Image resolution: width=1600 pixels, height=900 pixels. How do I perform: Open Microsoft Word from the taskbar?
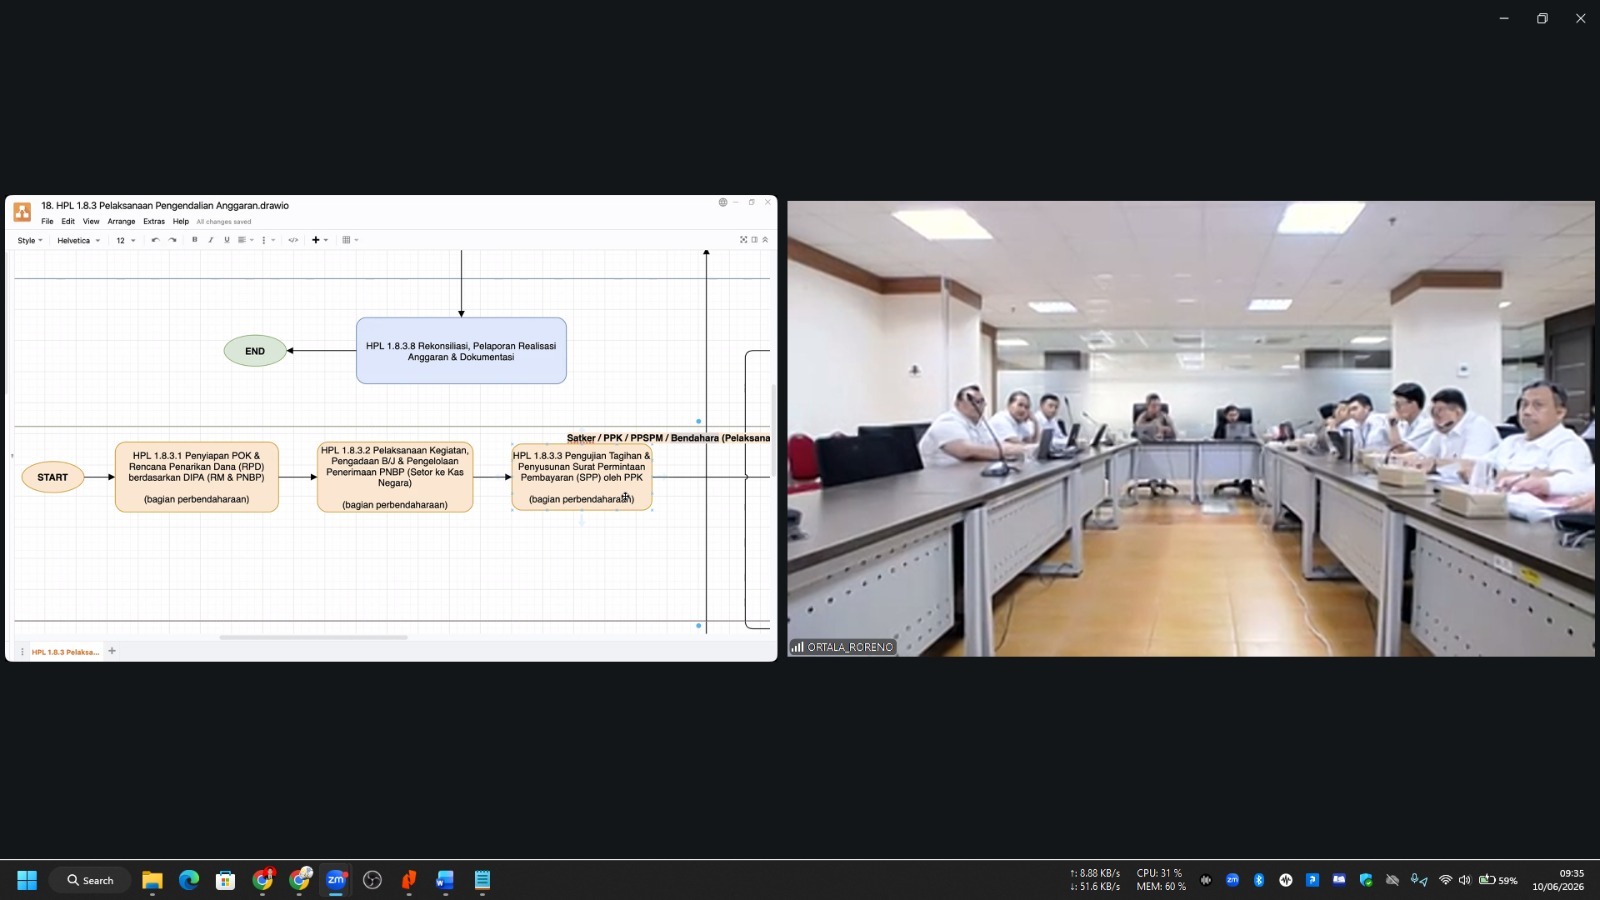446,880
